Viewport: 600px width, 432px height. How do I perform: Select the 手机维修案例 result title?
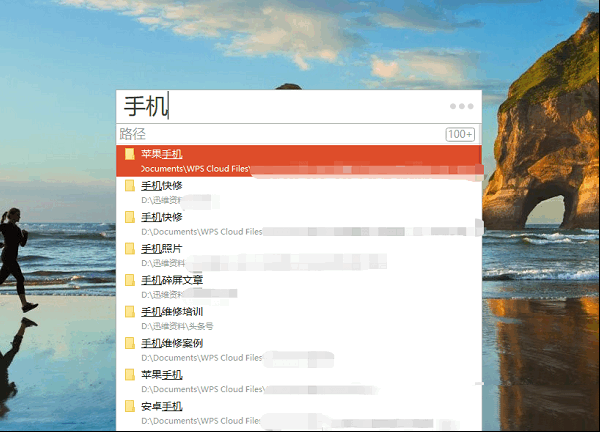click(171, 343)
